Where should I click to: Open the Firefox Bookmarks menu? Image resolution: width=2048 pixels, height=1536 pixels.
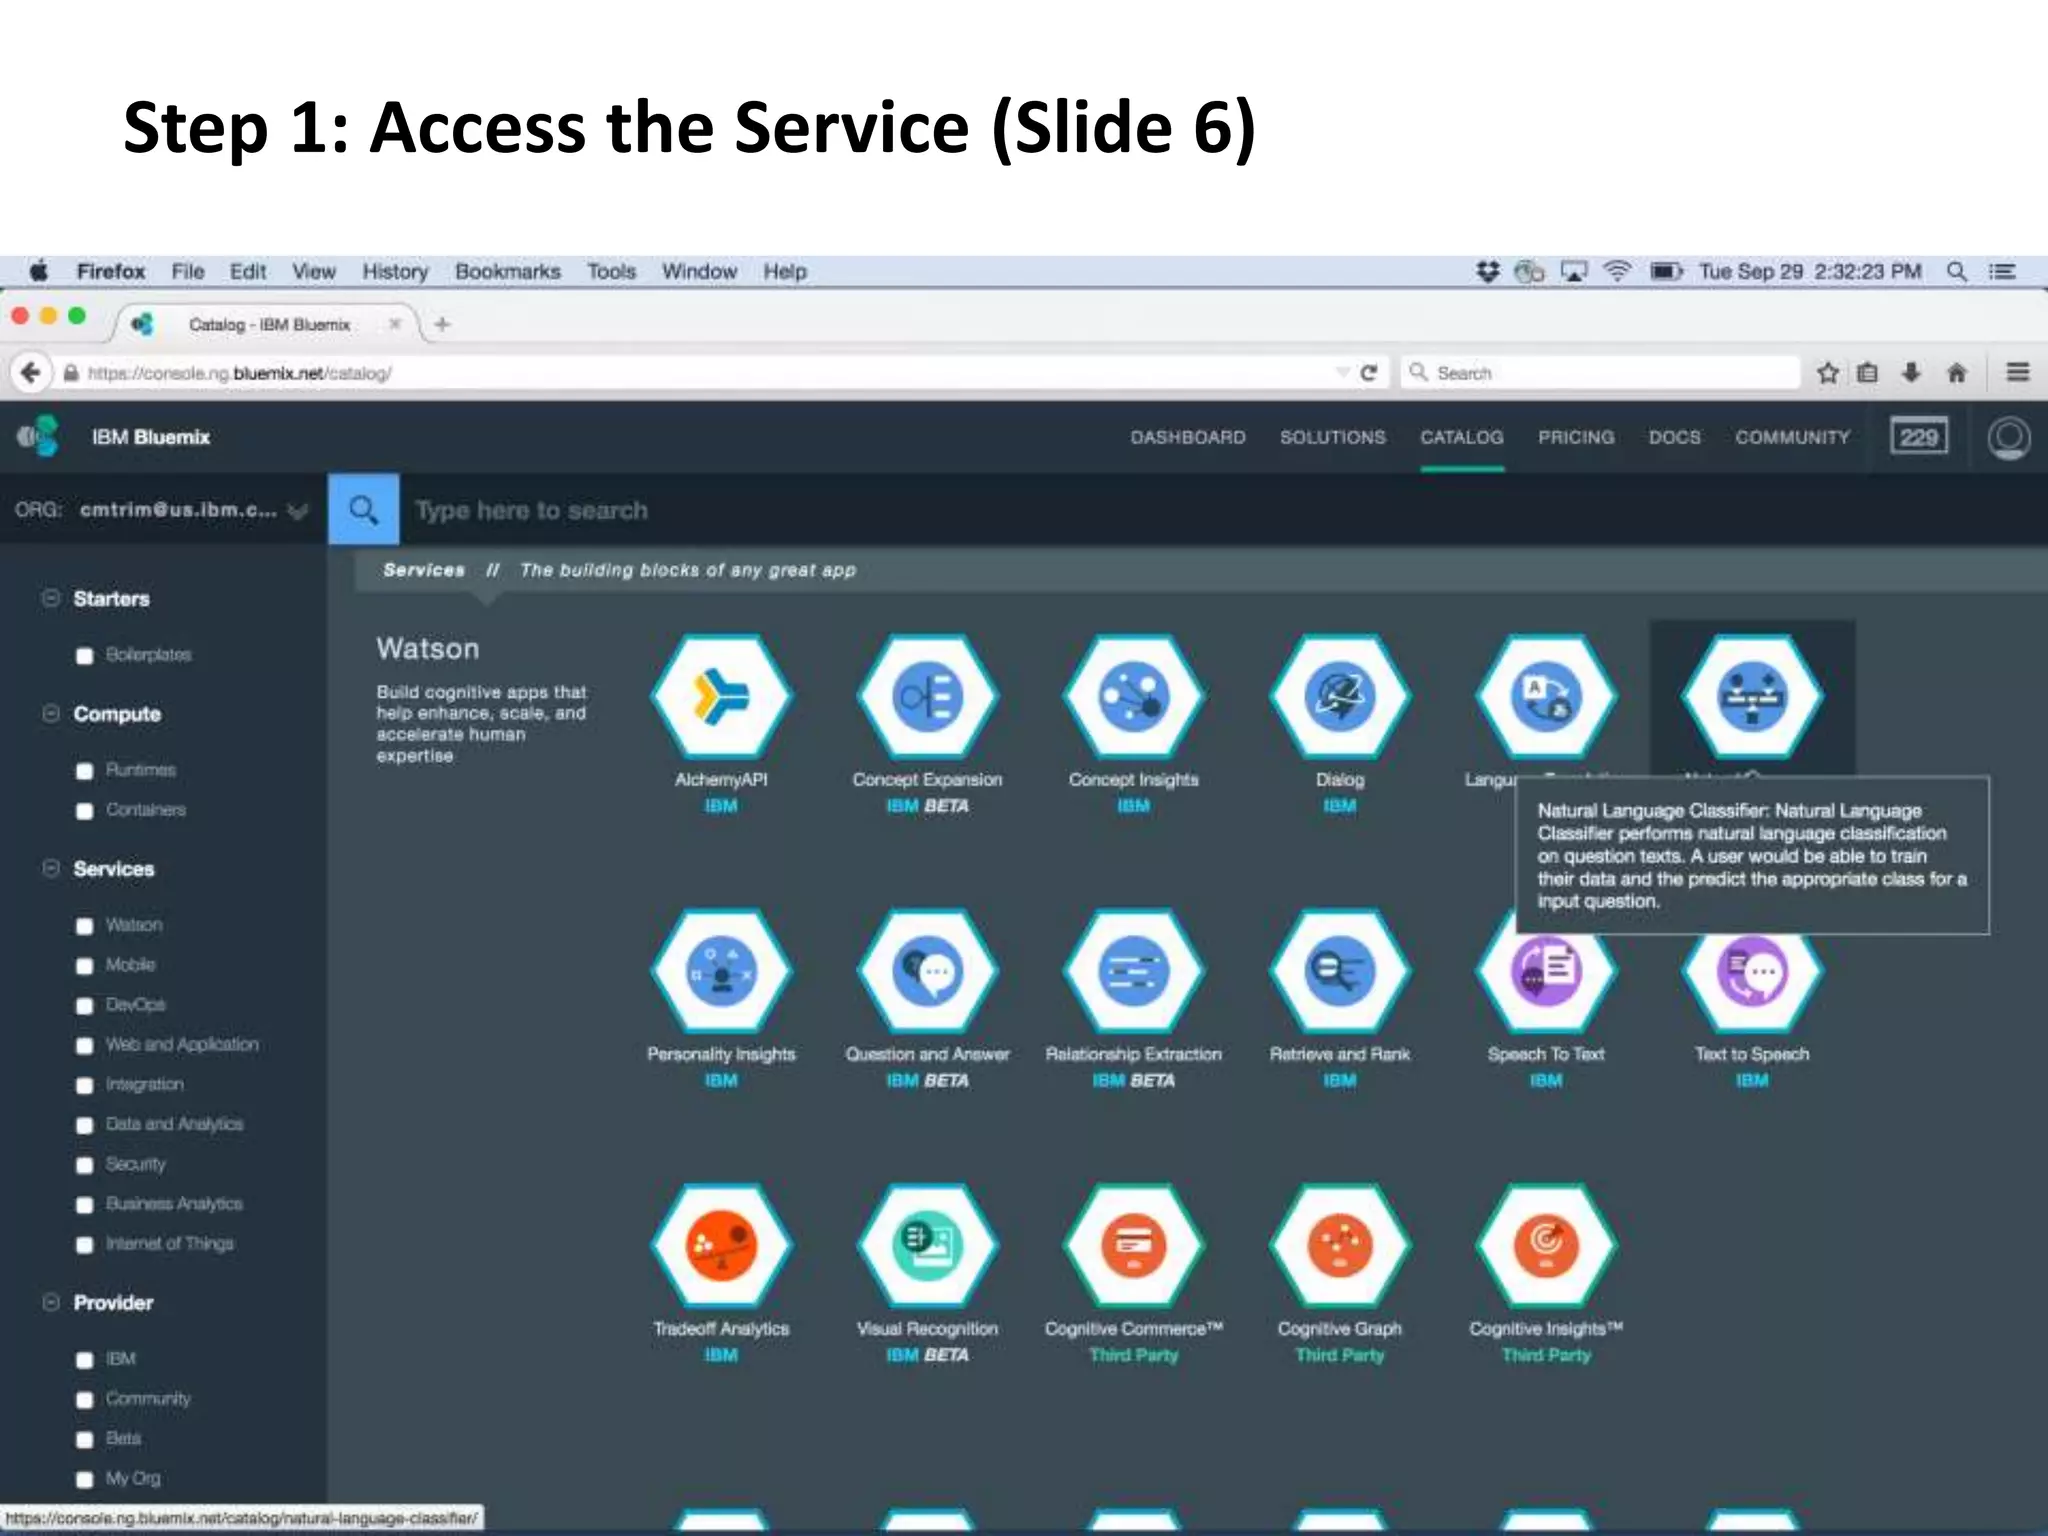click(508, 271)
